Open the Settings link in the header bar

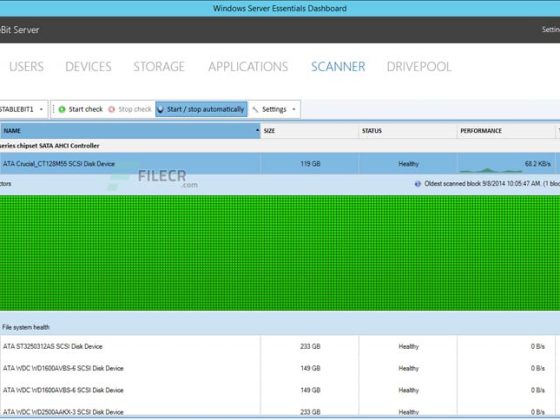click(x=551, y=30)
